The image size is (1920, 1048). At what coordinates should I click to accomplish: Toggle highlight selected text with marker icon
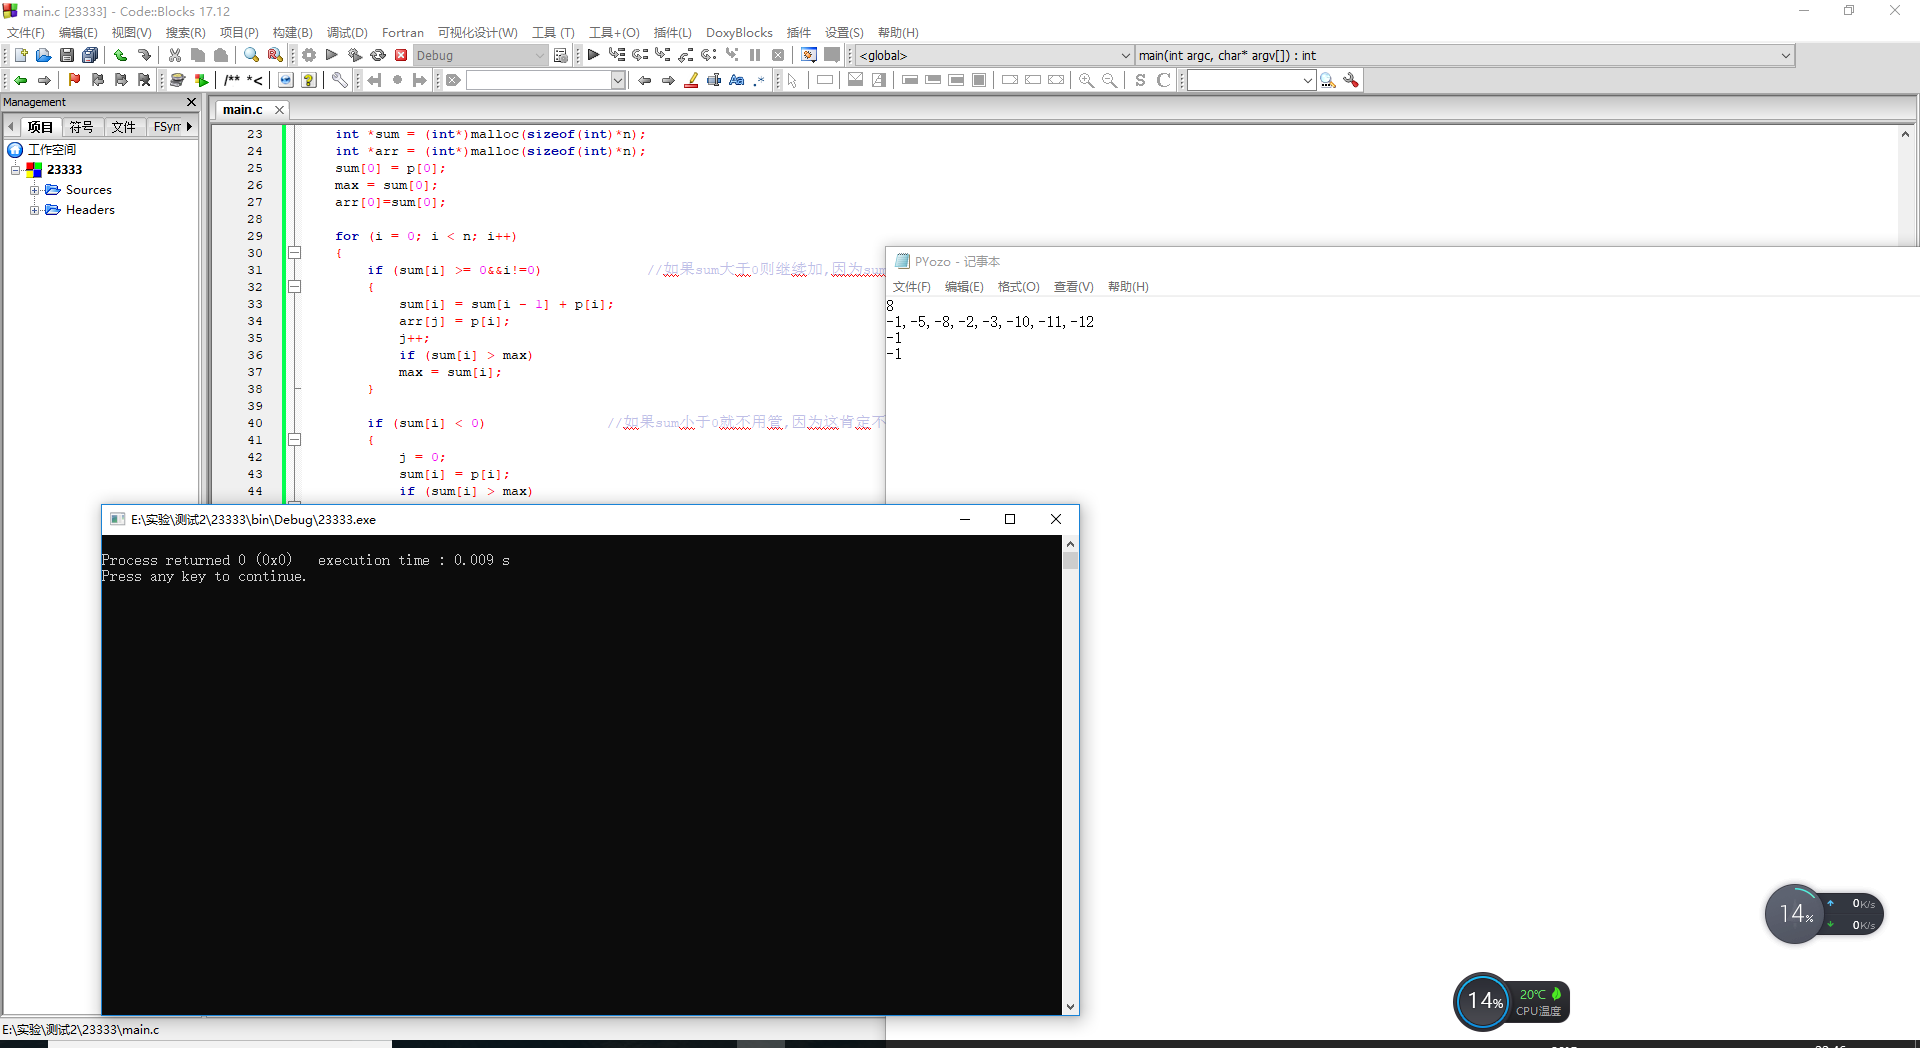(691, 80)
